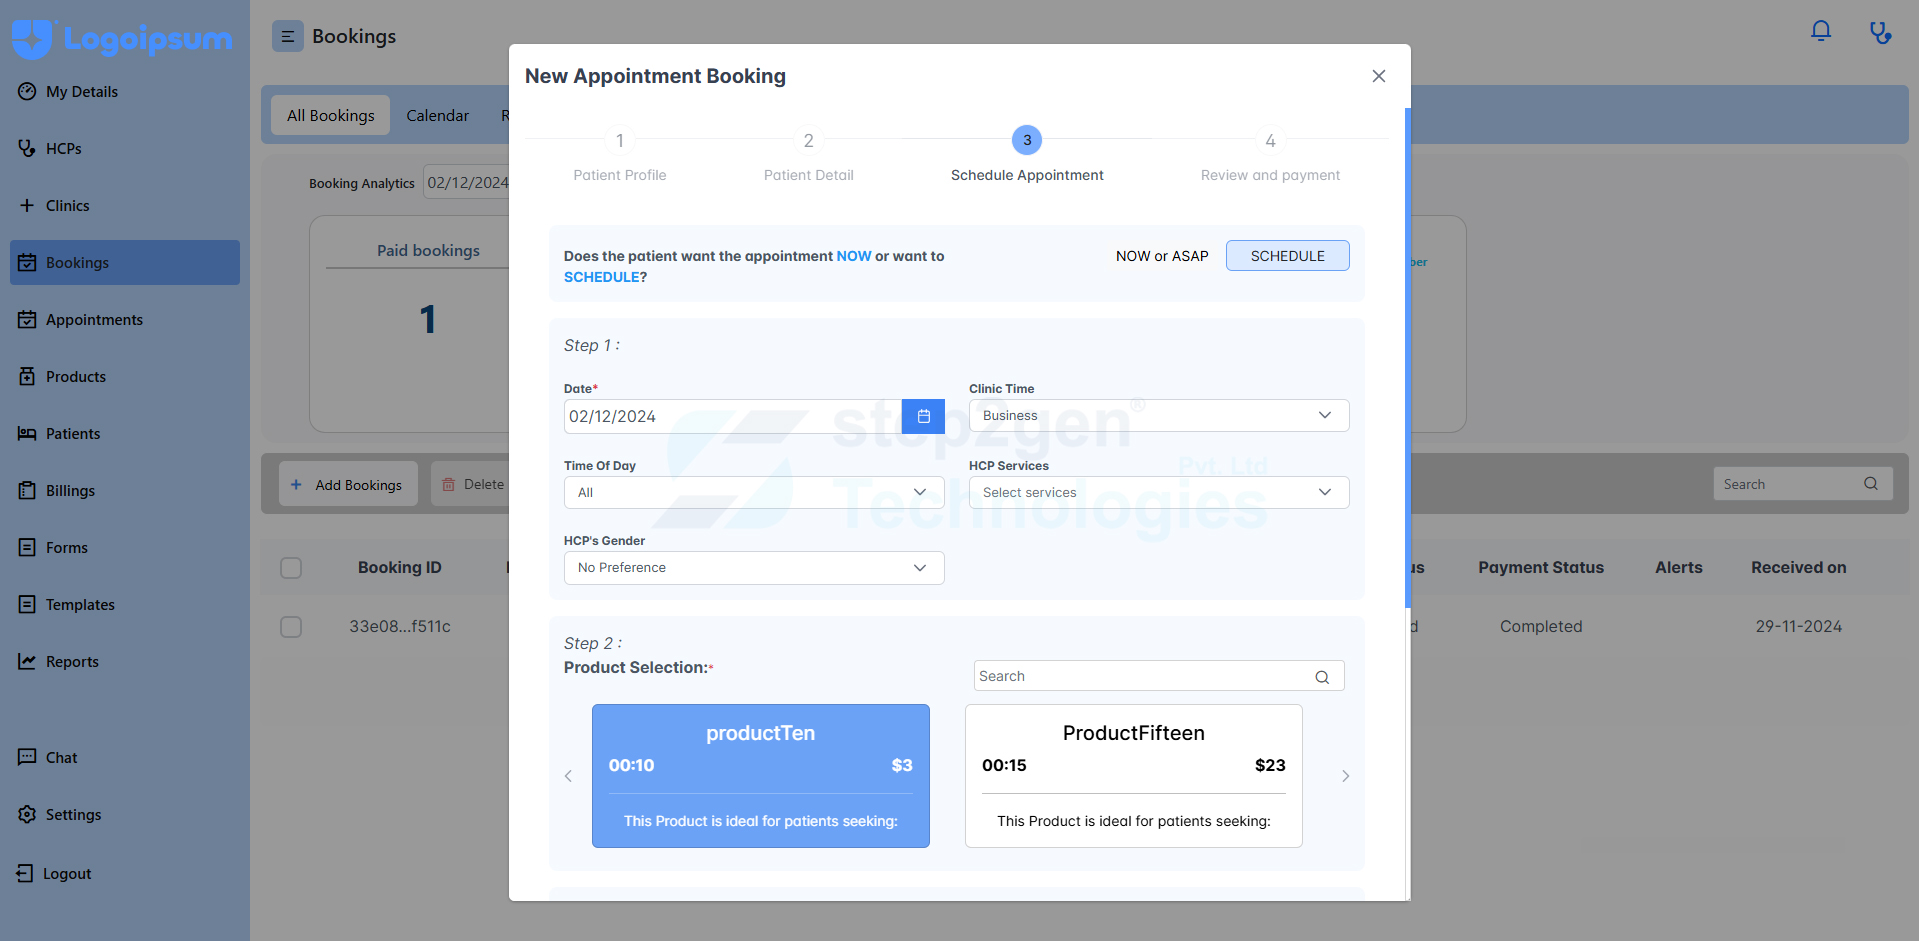Click Add Bookings button

point(348,484)
